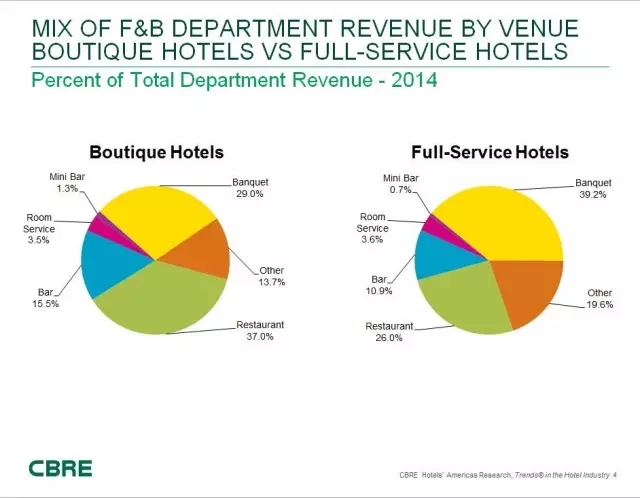Select the Banquet 29.0% label
This screenshot has width=640, height=498.
point(250,188)
